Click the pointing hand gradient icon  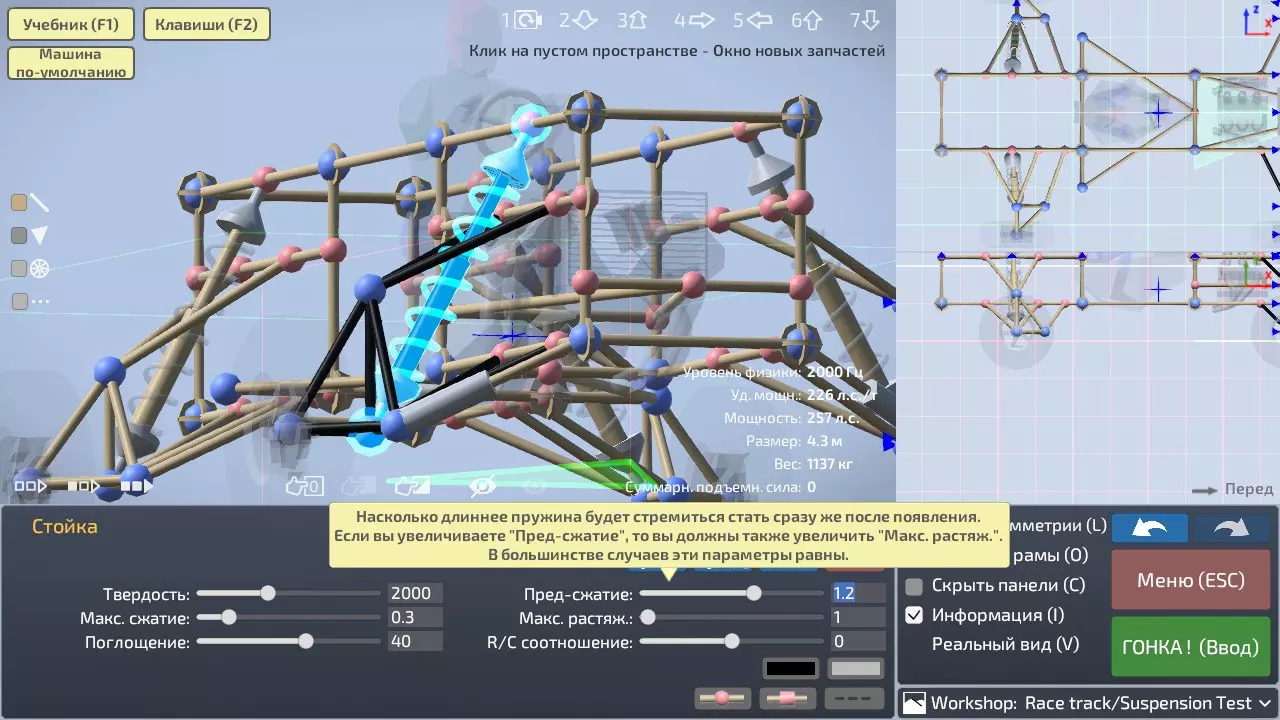tap(413, 487)
